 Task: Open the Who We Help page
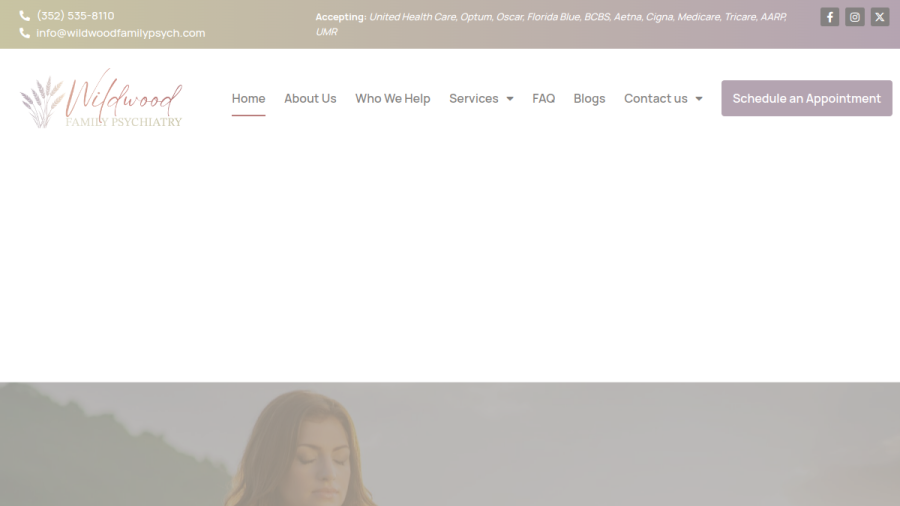tap(393, 99)
